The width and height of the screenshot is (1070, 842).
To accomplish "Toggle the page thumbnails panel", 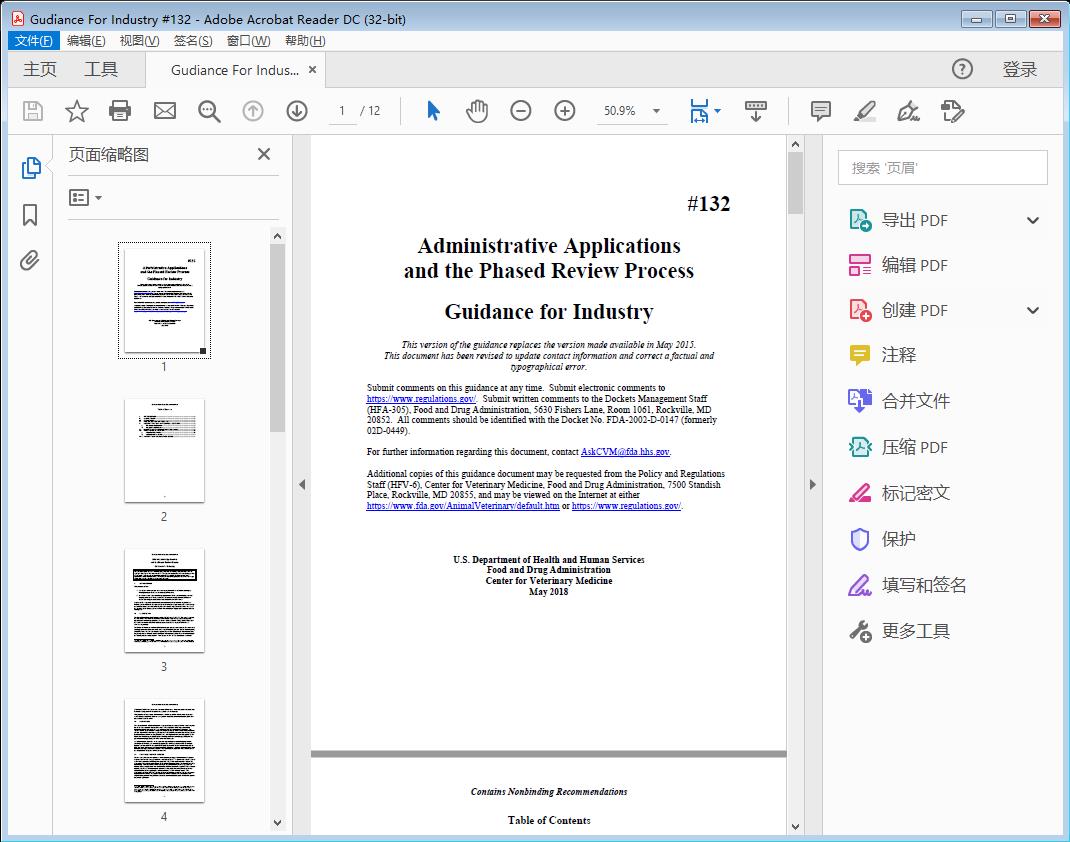I will [x=30, y=167].
